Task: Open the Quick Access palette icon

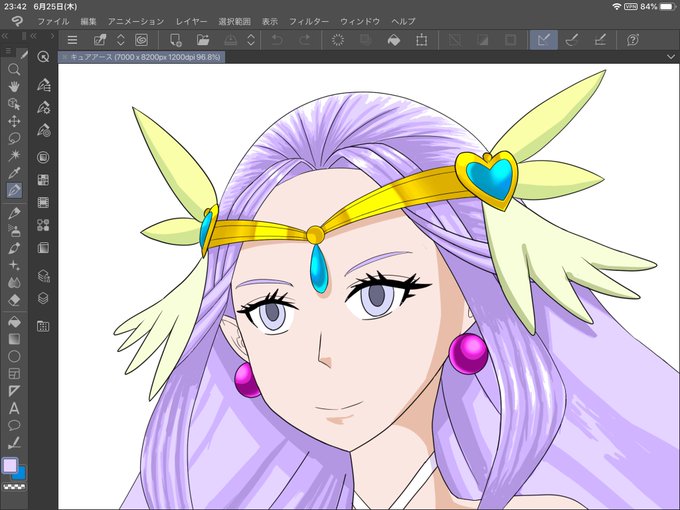Action: [43, 56]
